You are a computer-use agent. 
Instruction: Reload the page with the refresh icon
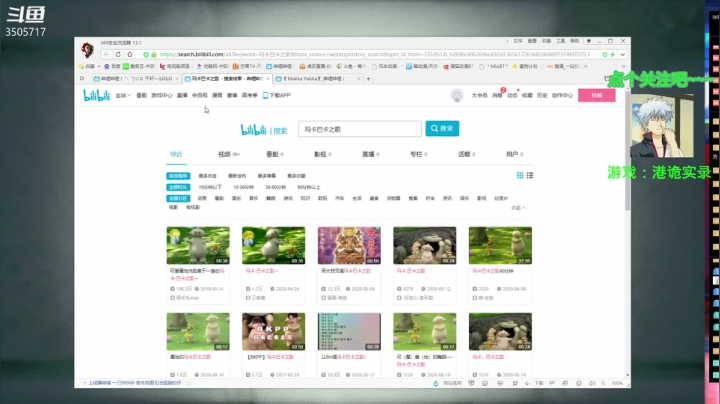118,54
